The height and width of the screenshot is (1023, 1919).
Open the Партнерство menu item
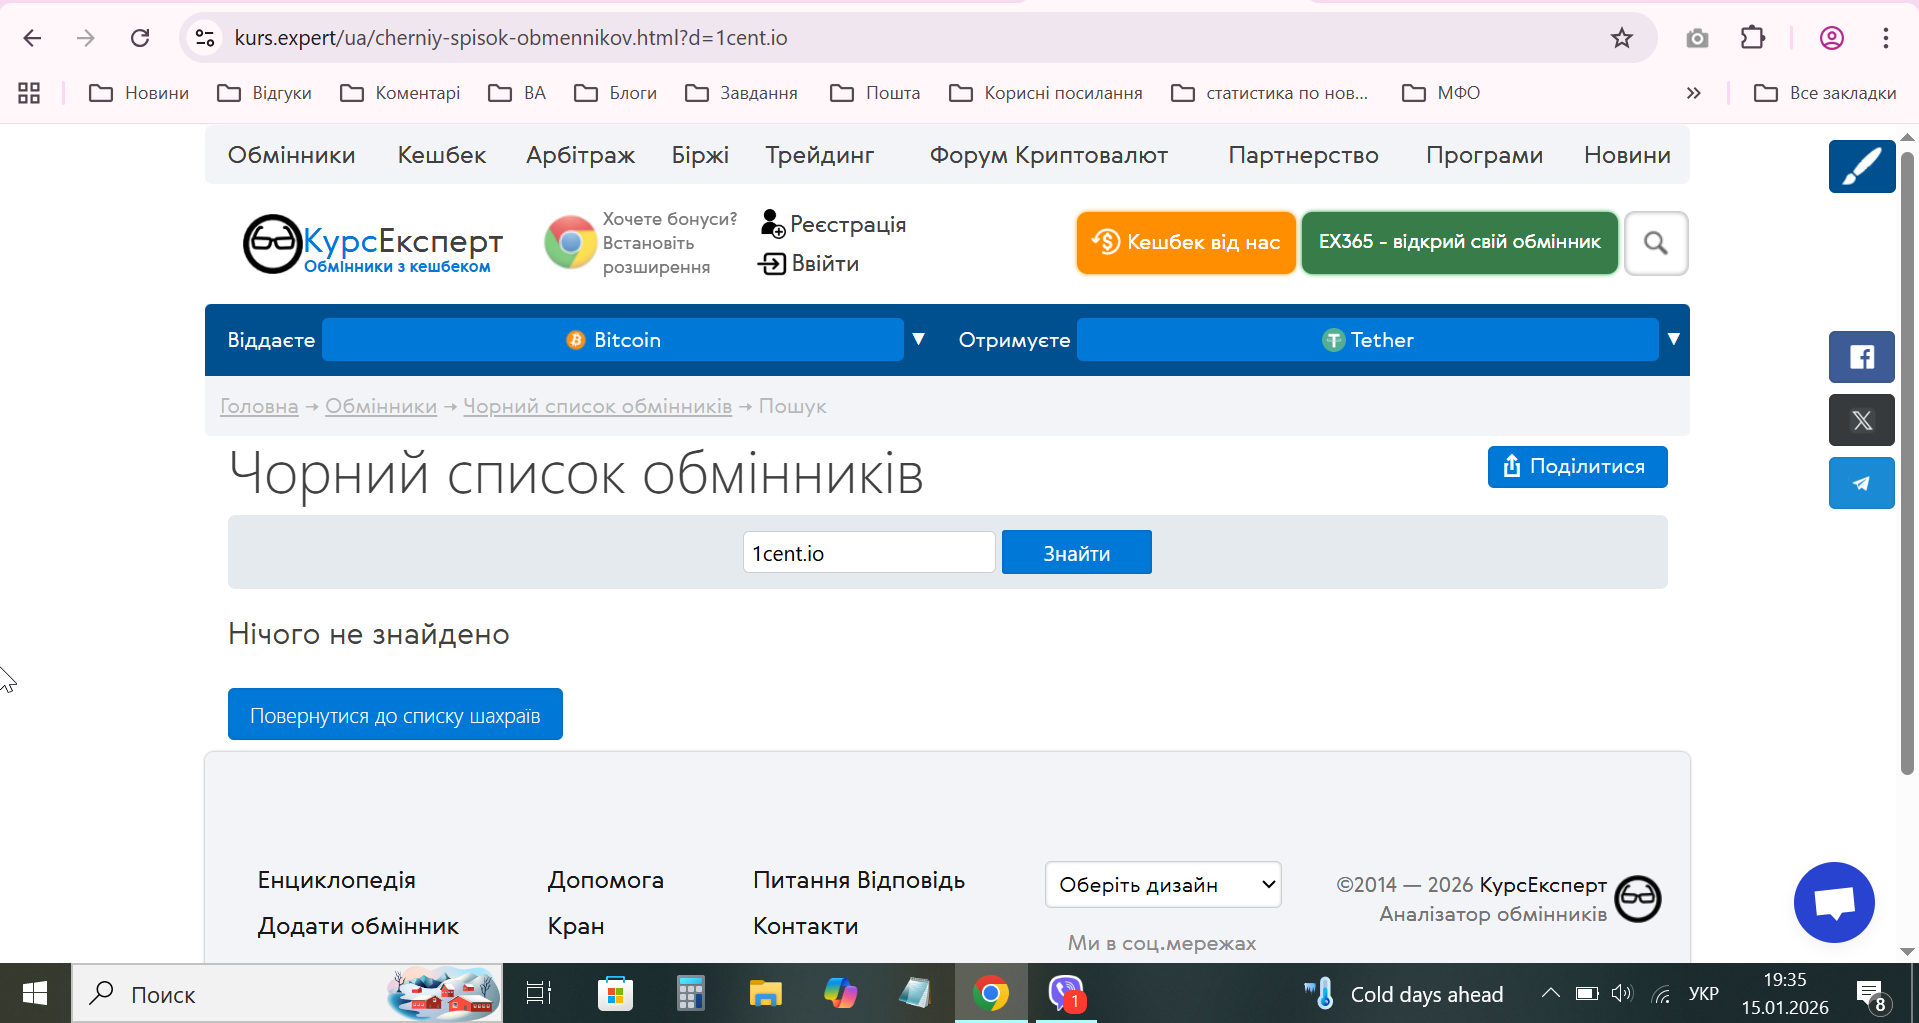click(1303, 155)
